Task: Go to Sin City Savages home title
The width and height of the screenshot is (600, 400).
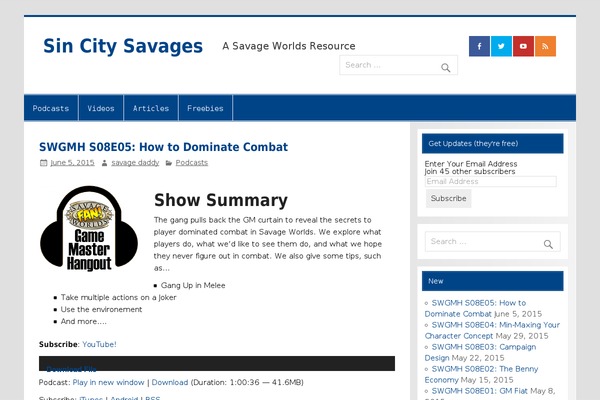Action: [123, 46]
